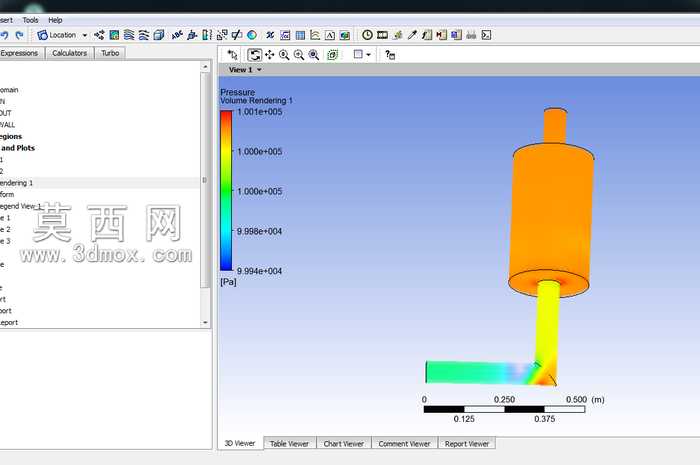The image size is (700, 465).
Task: Switch to the 3D Viewer tab
Action: pyautogui.click(x=240, y=443)
